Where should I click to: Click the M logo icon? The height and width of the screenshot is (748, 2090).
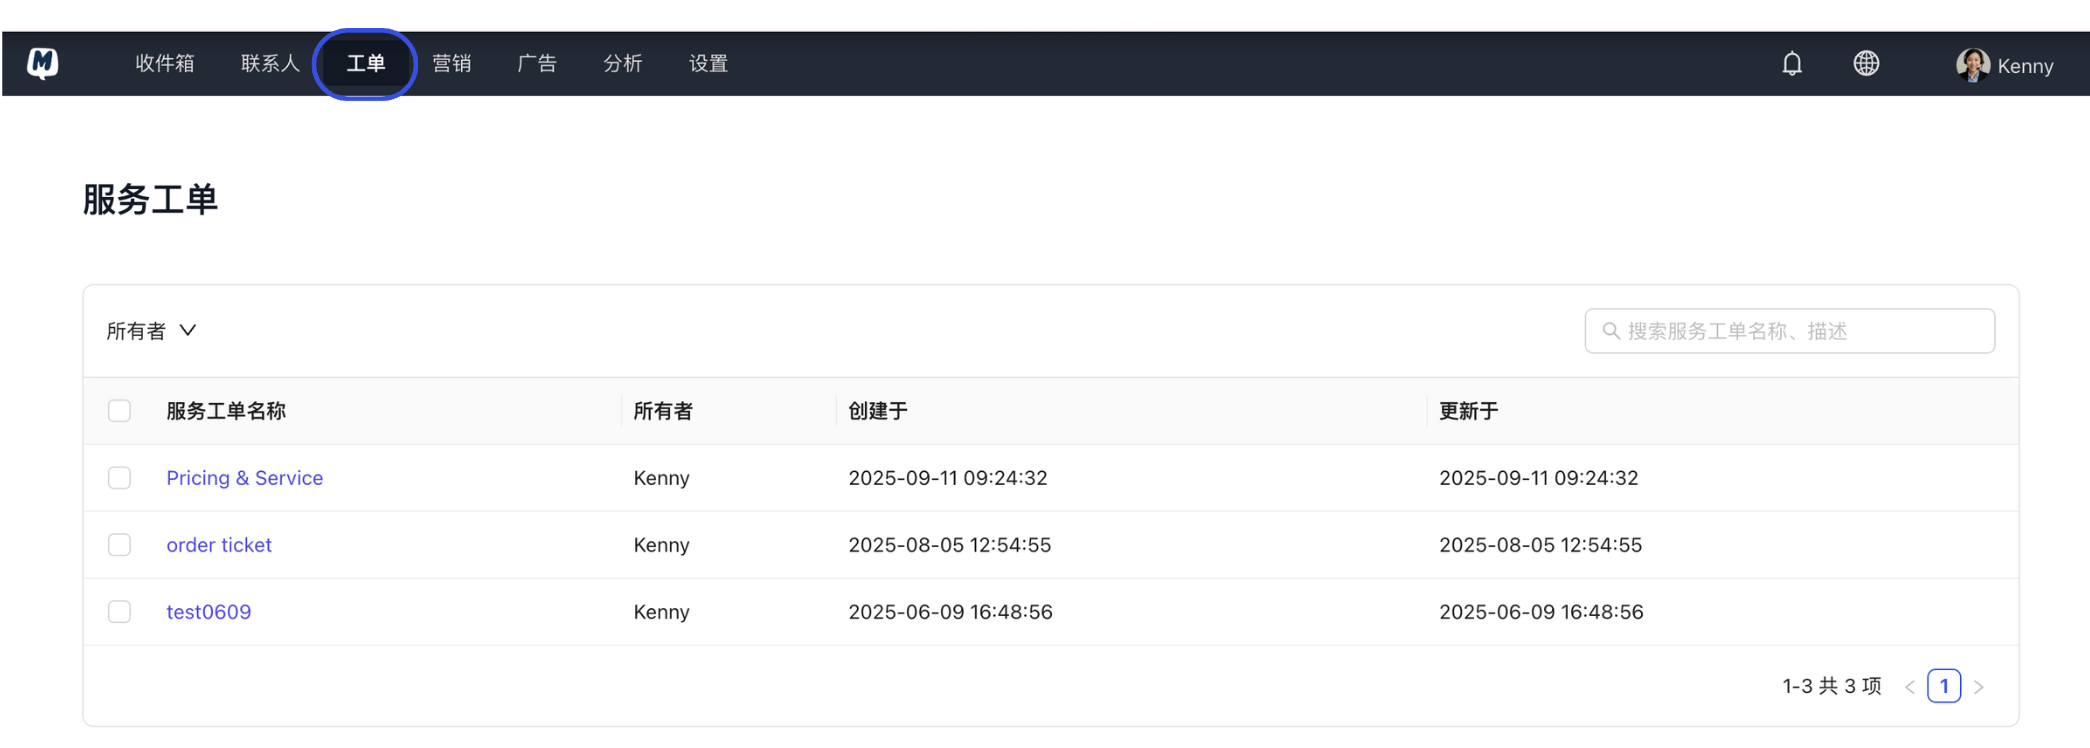coord(42,63)
